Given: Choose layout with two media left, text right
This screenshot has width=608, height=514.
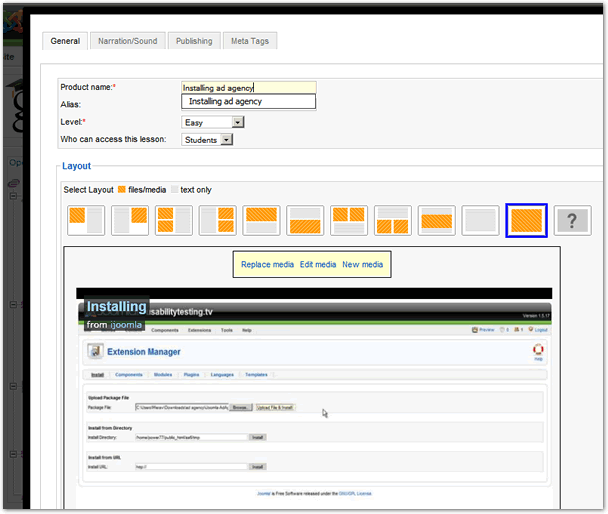Looking at the screenshot, I should [173, 220].
